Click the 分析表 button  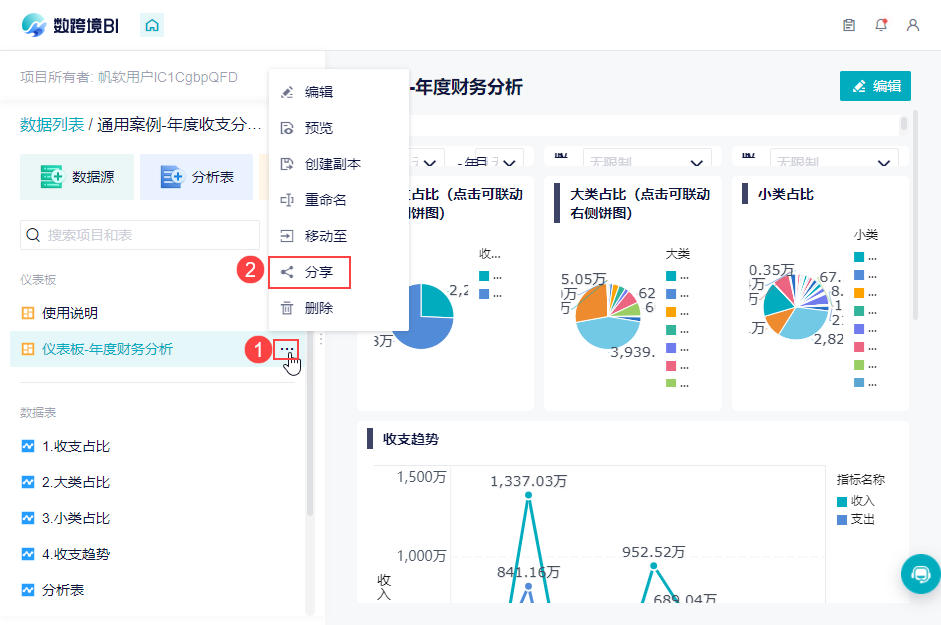tap(197, 177)
